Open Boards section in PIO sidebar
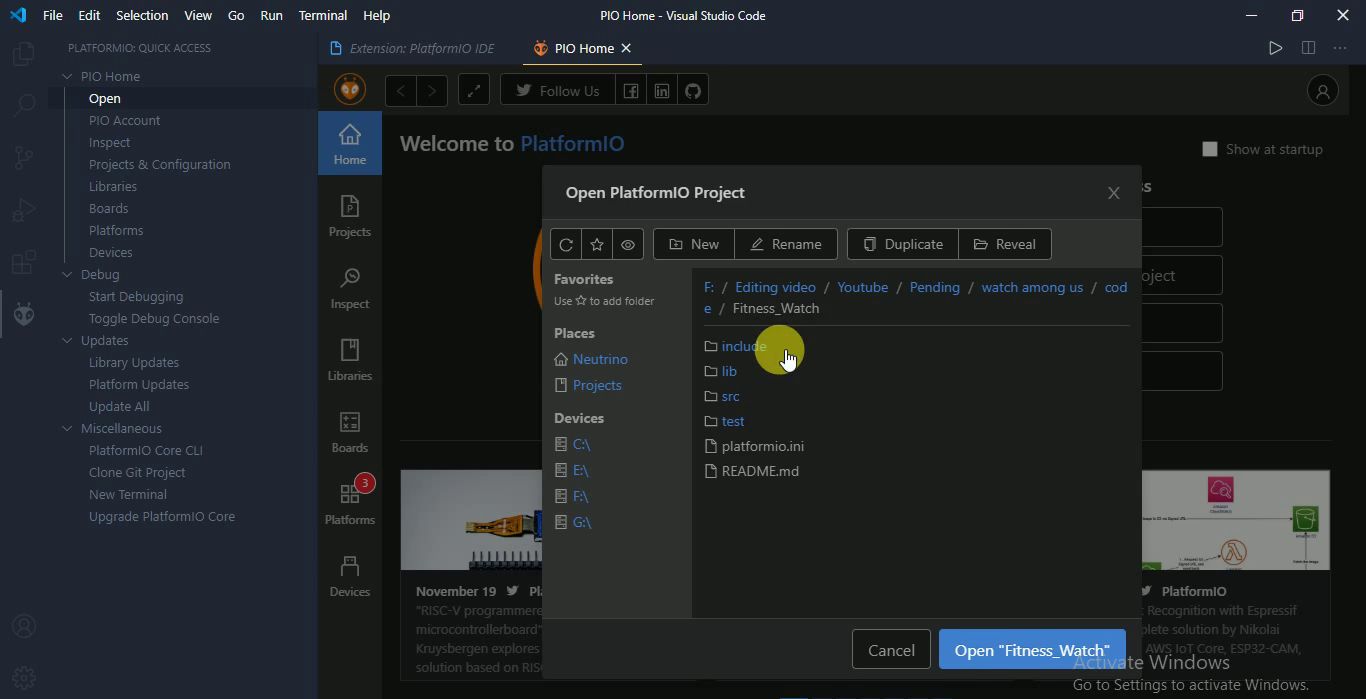 [350, 431]
